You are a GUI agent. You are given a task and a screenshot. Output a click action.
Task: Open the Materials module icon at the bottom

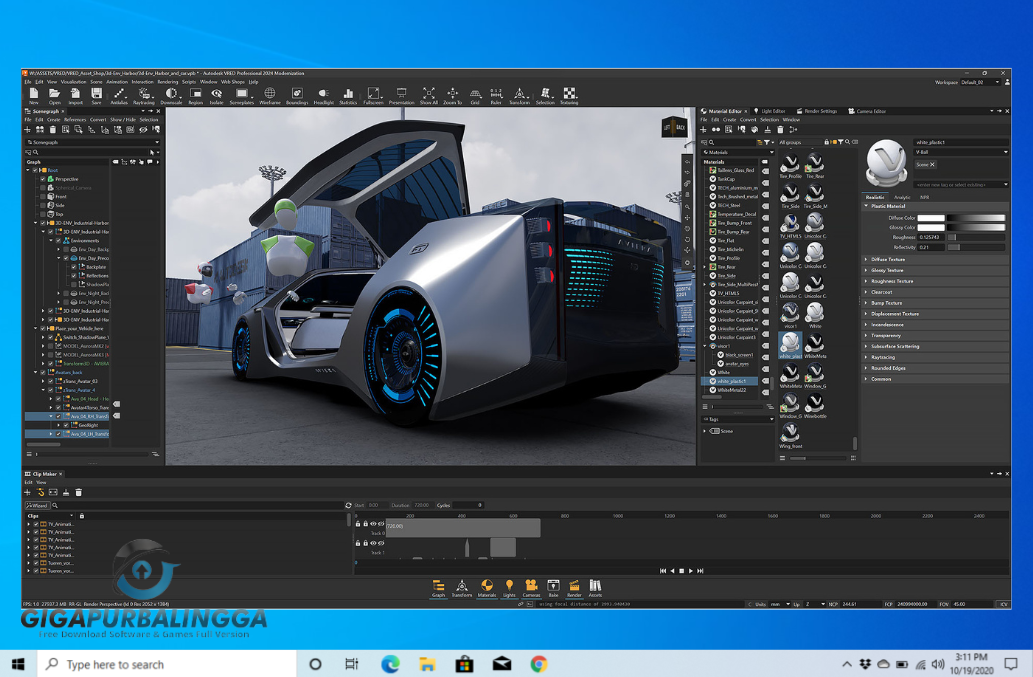(x=487, y=584)
